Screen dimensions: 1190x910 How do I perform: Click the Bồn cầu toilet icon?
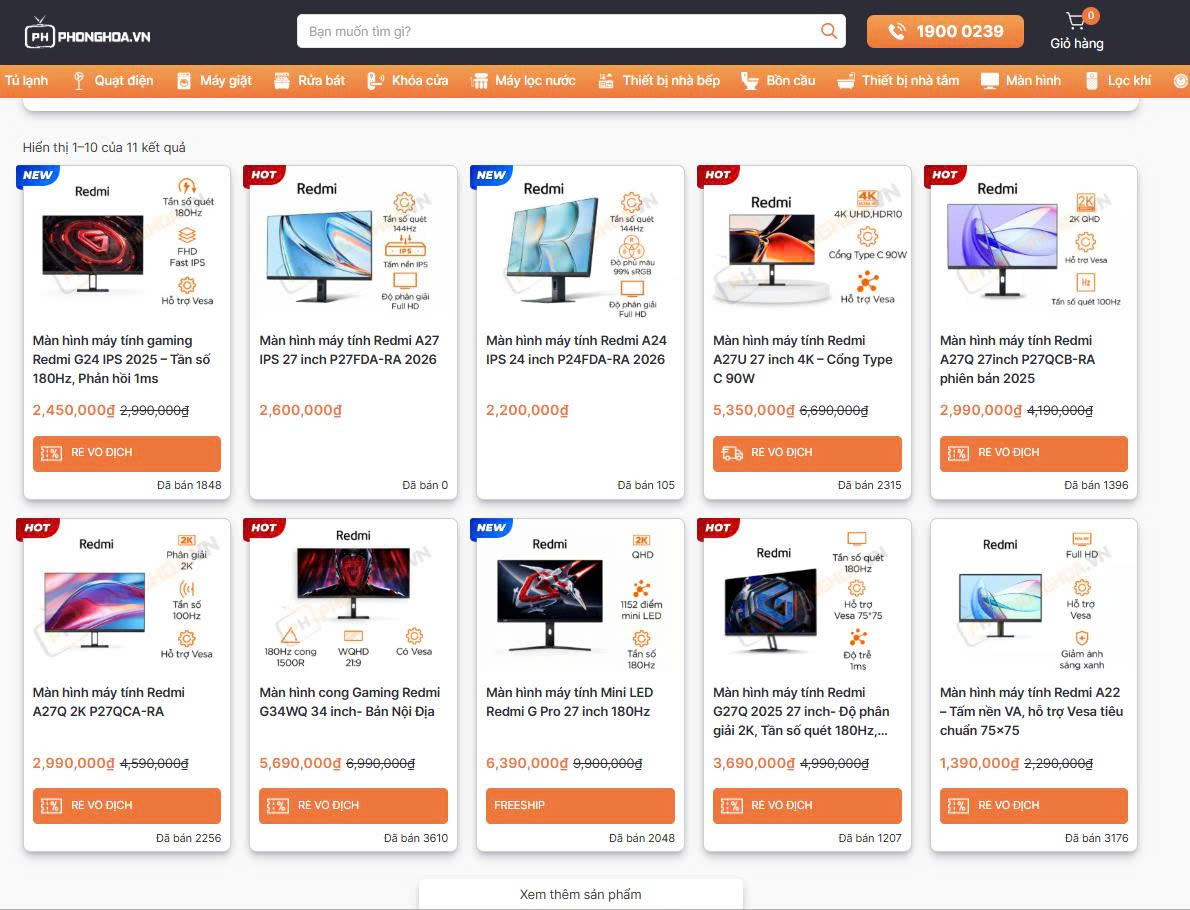tap(749, 81)
